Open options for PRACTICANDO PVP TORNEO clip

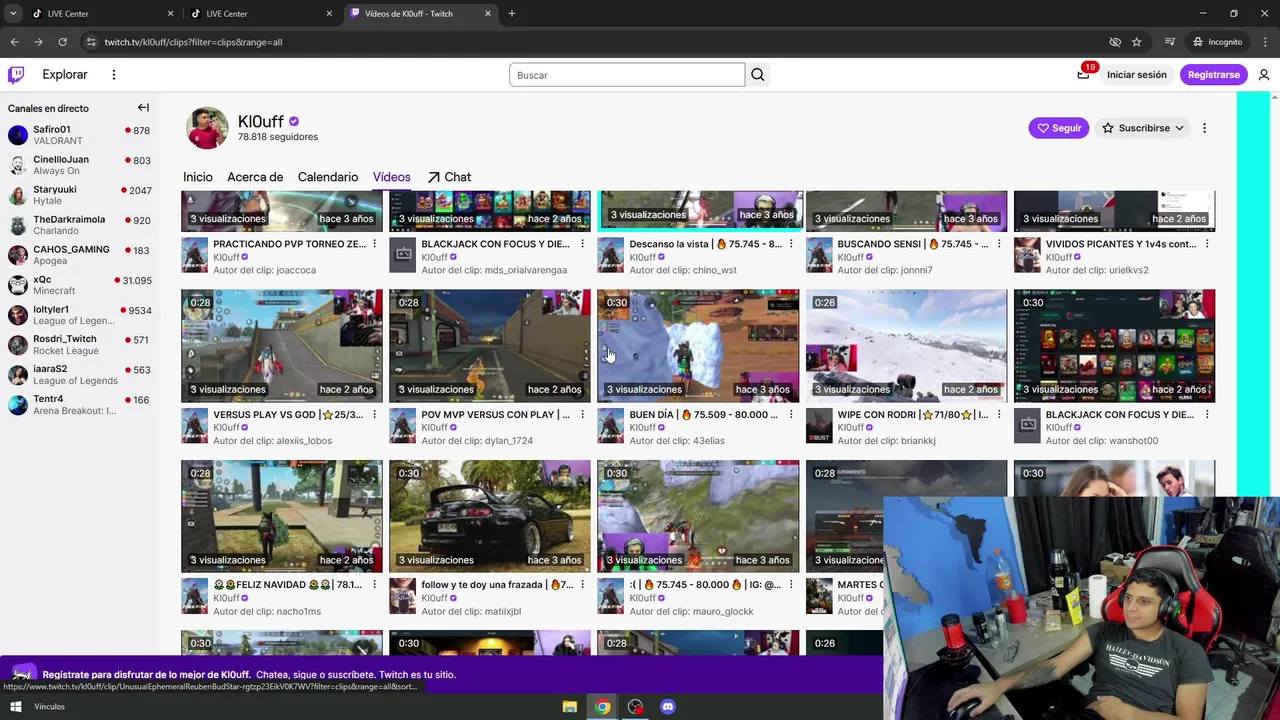(x=375, y=244)
